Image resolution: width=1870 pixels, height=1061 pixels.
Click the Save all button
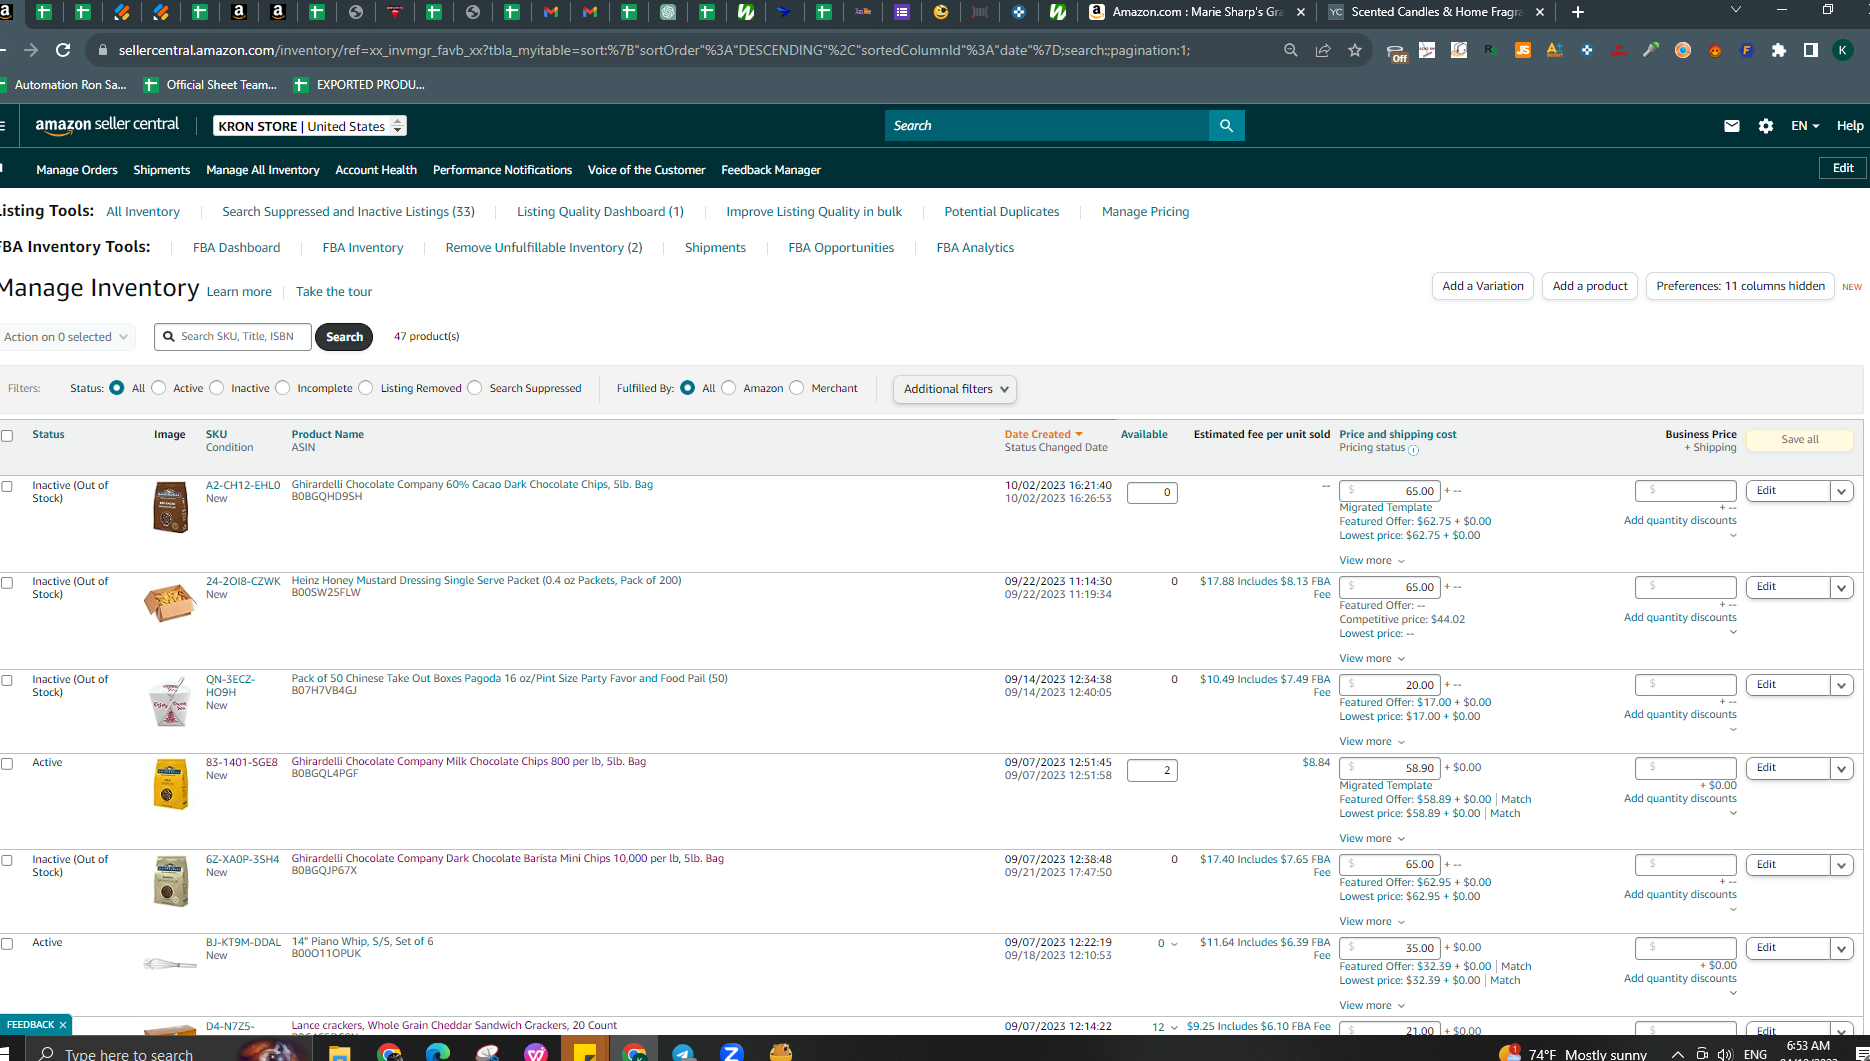(1799, 440)
